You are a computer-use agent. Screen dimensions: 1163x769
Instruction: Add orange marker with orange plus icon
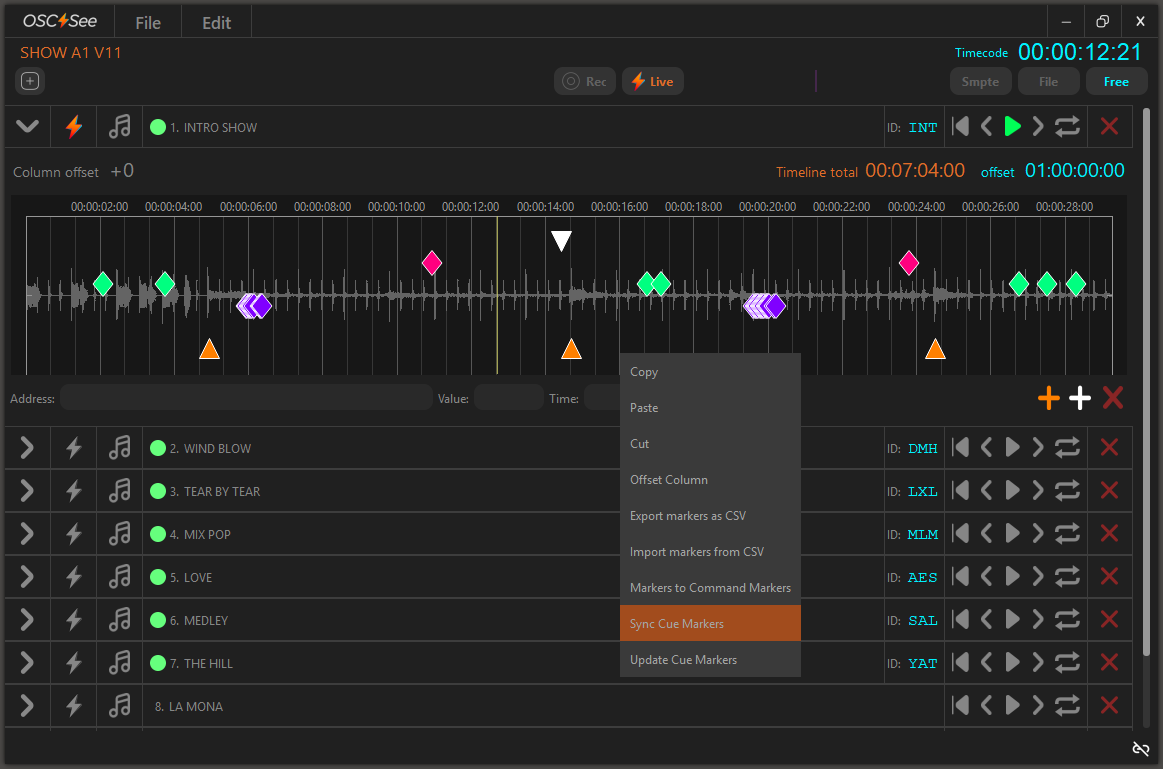[1049, 398]
